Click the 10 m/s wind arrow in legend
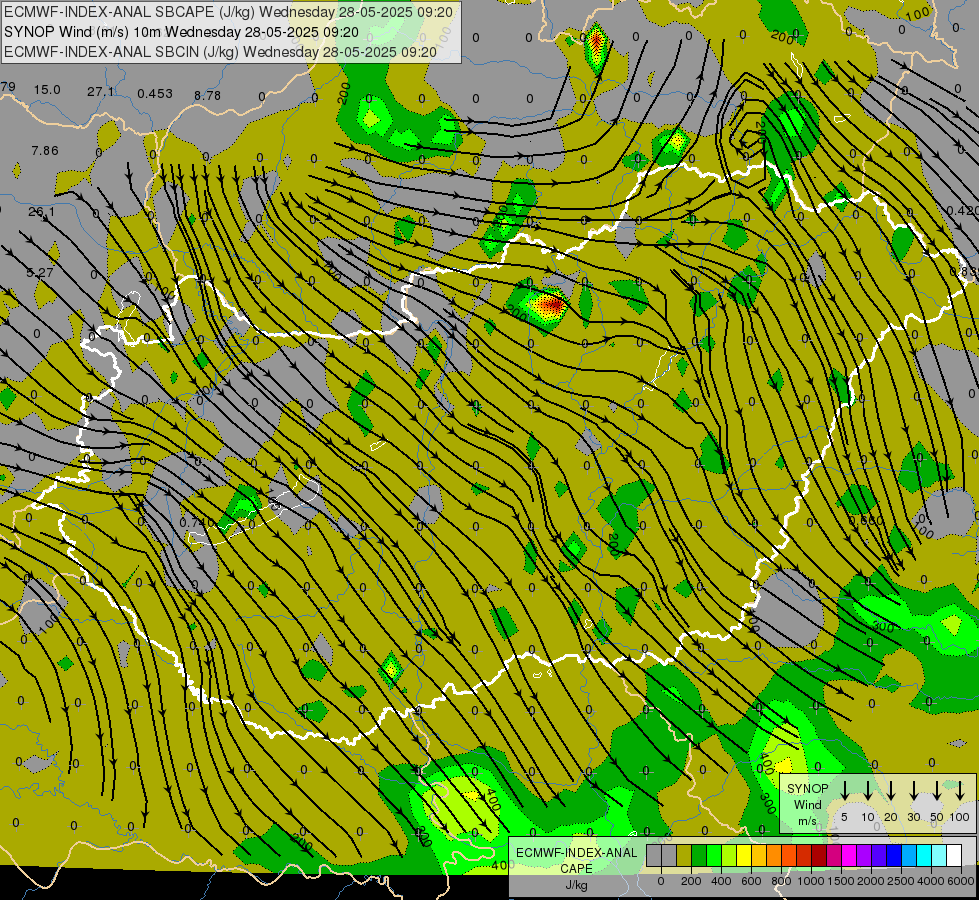 click(868, 790)
